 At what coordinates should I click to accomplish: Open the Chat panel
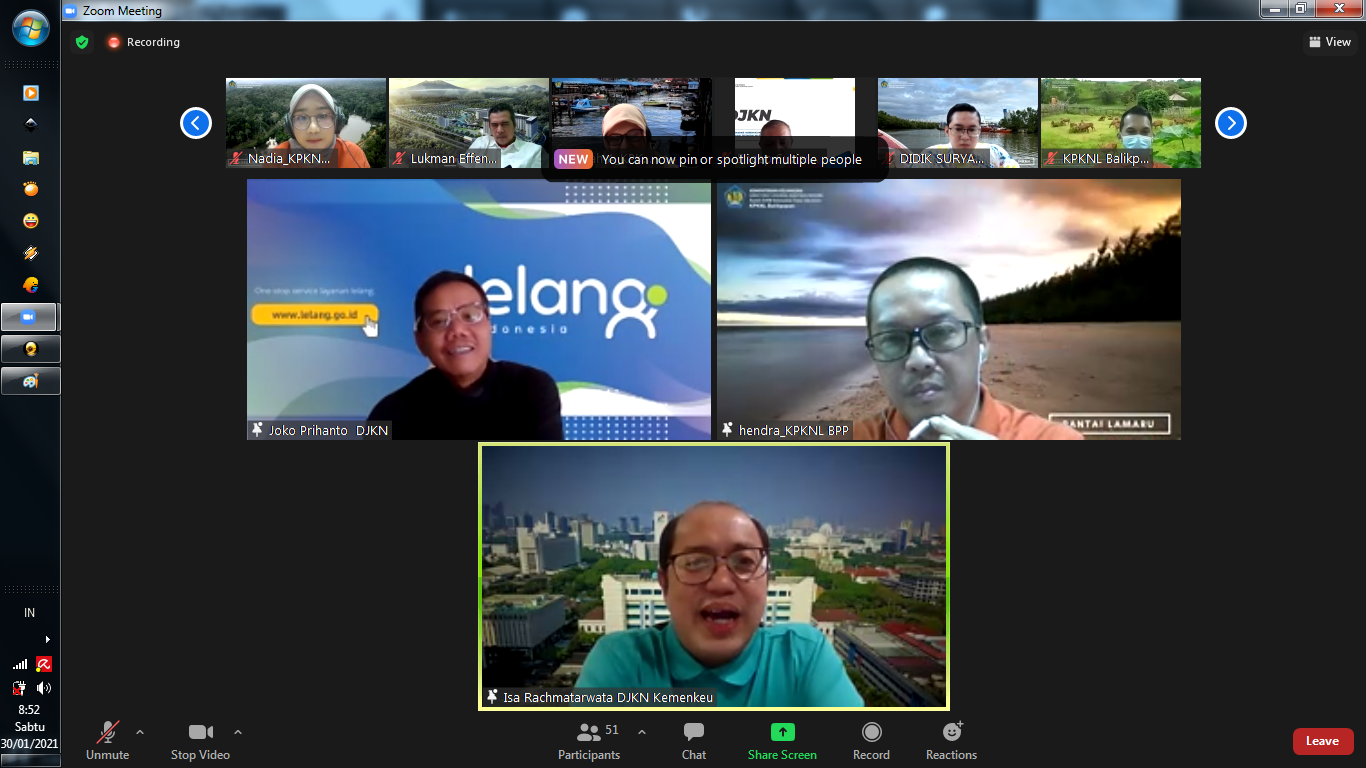point(694,741)
